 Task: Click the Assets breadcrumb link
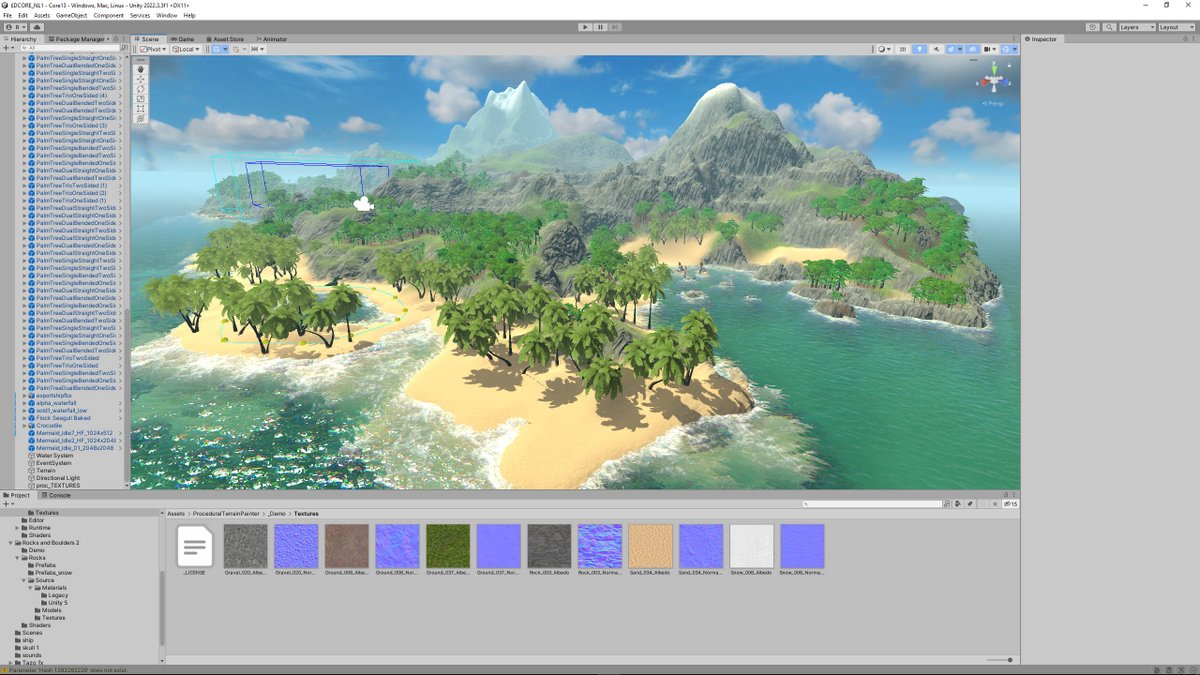pyautogui.click(x=176, y=513)
